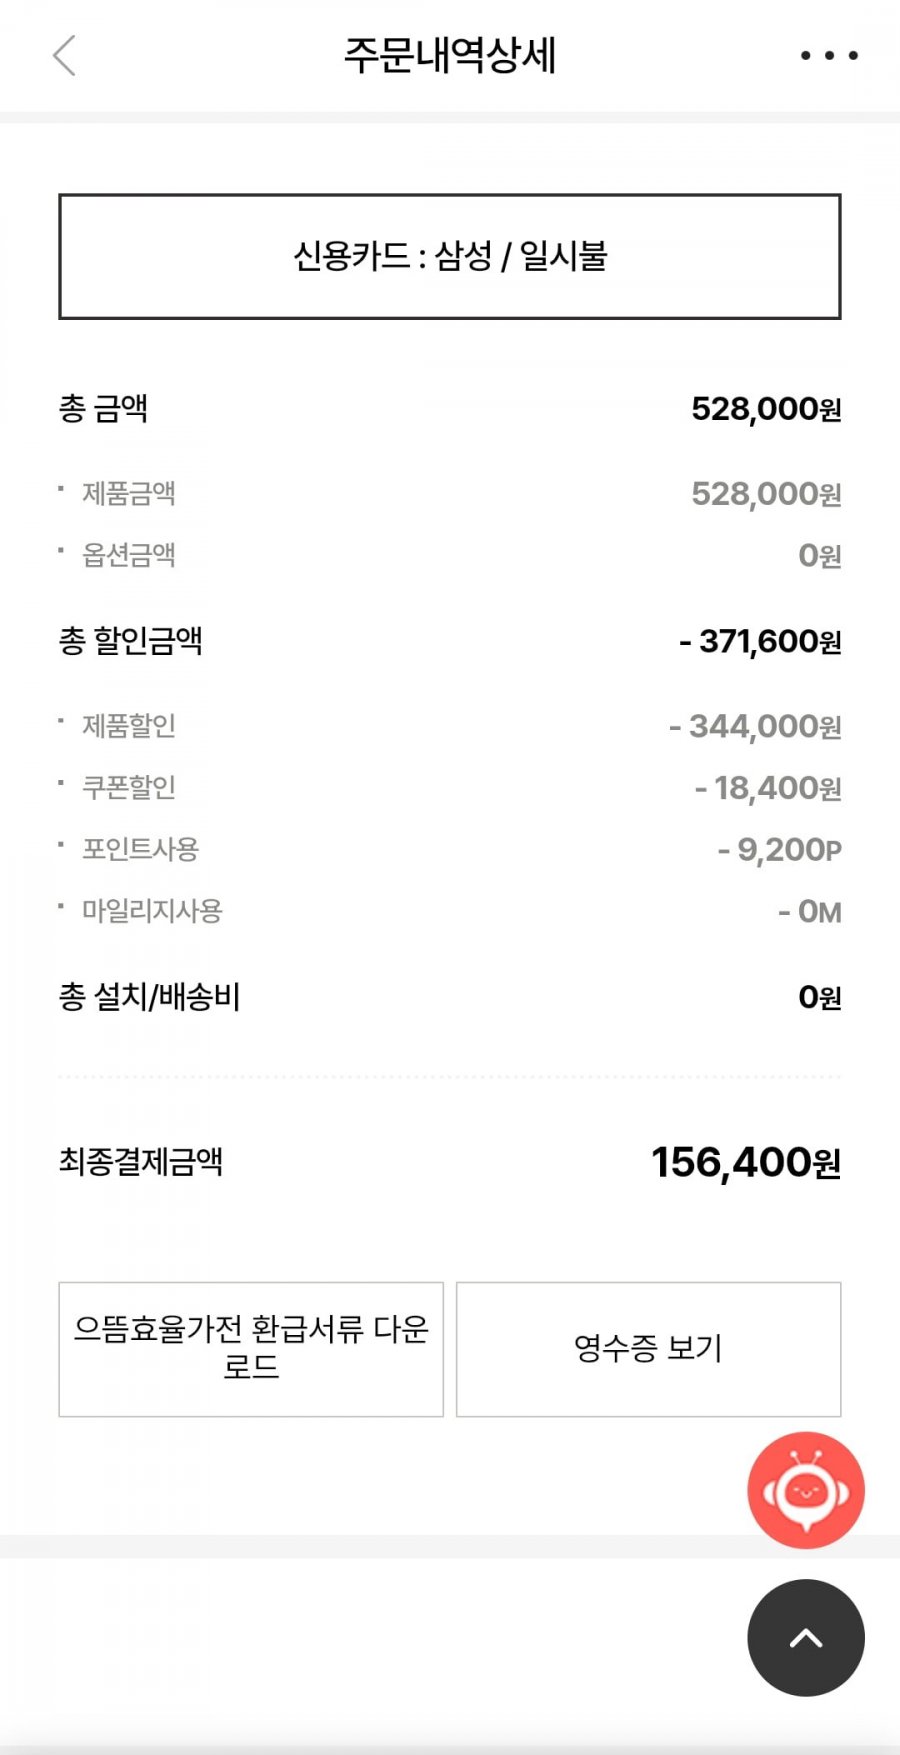The width and height of the screenshot is (900, 1755).
Task: Select the 최종결제금액 label
Action: point(141,1162)
